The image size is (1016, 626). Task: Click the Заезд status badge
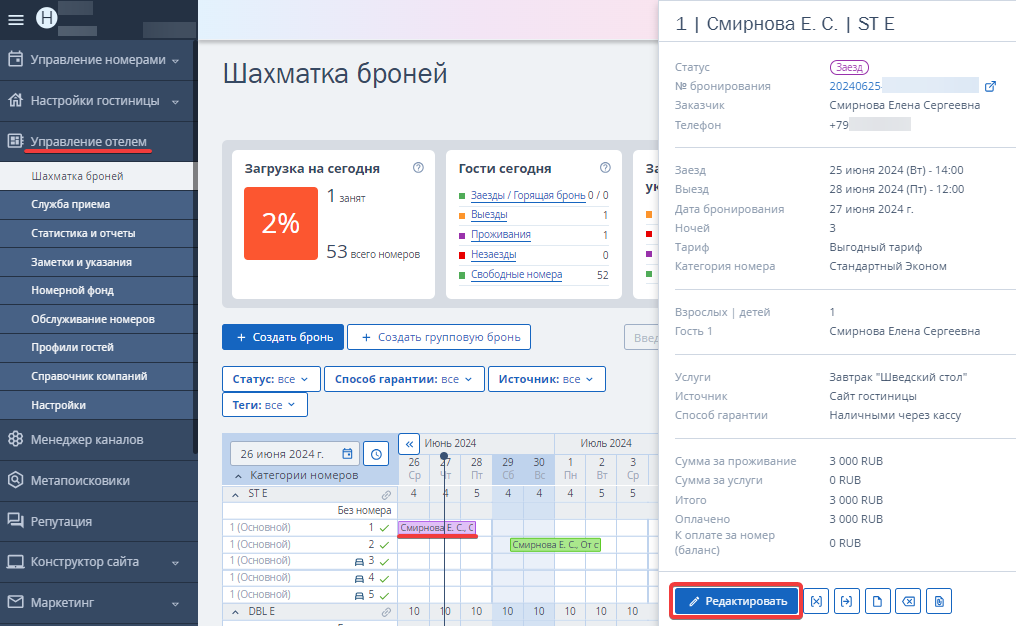coord(849,67)
